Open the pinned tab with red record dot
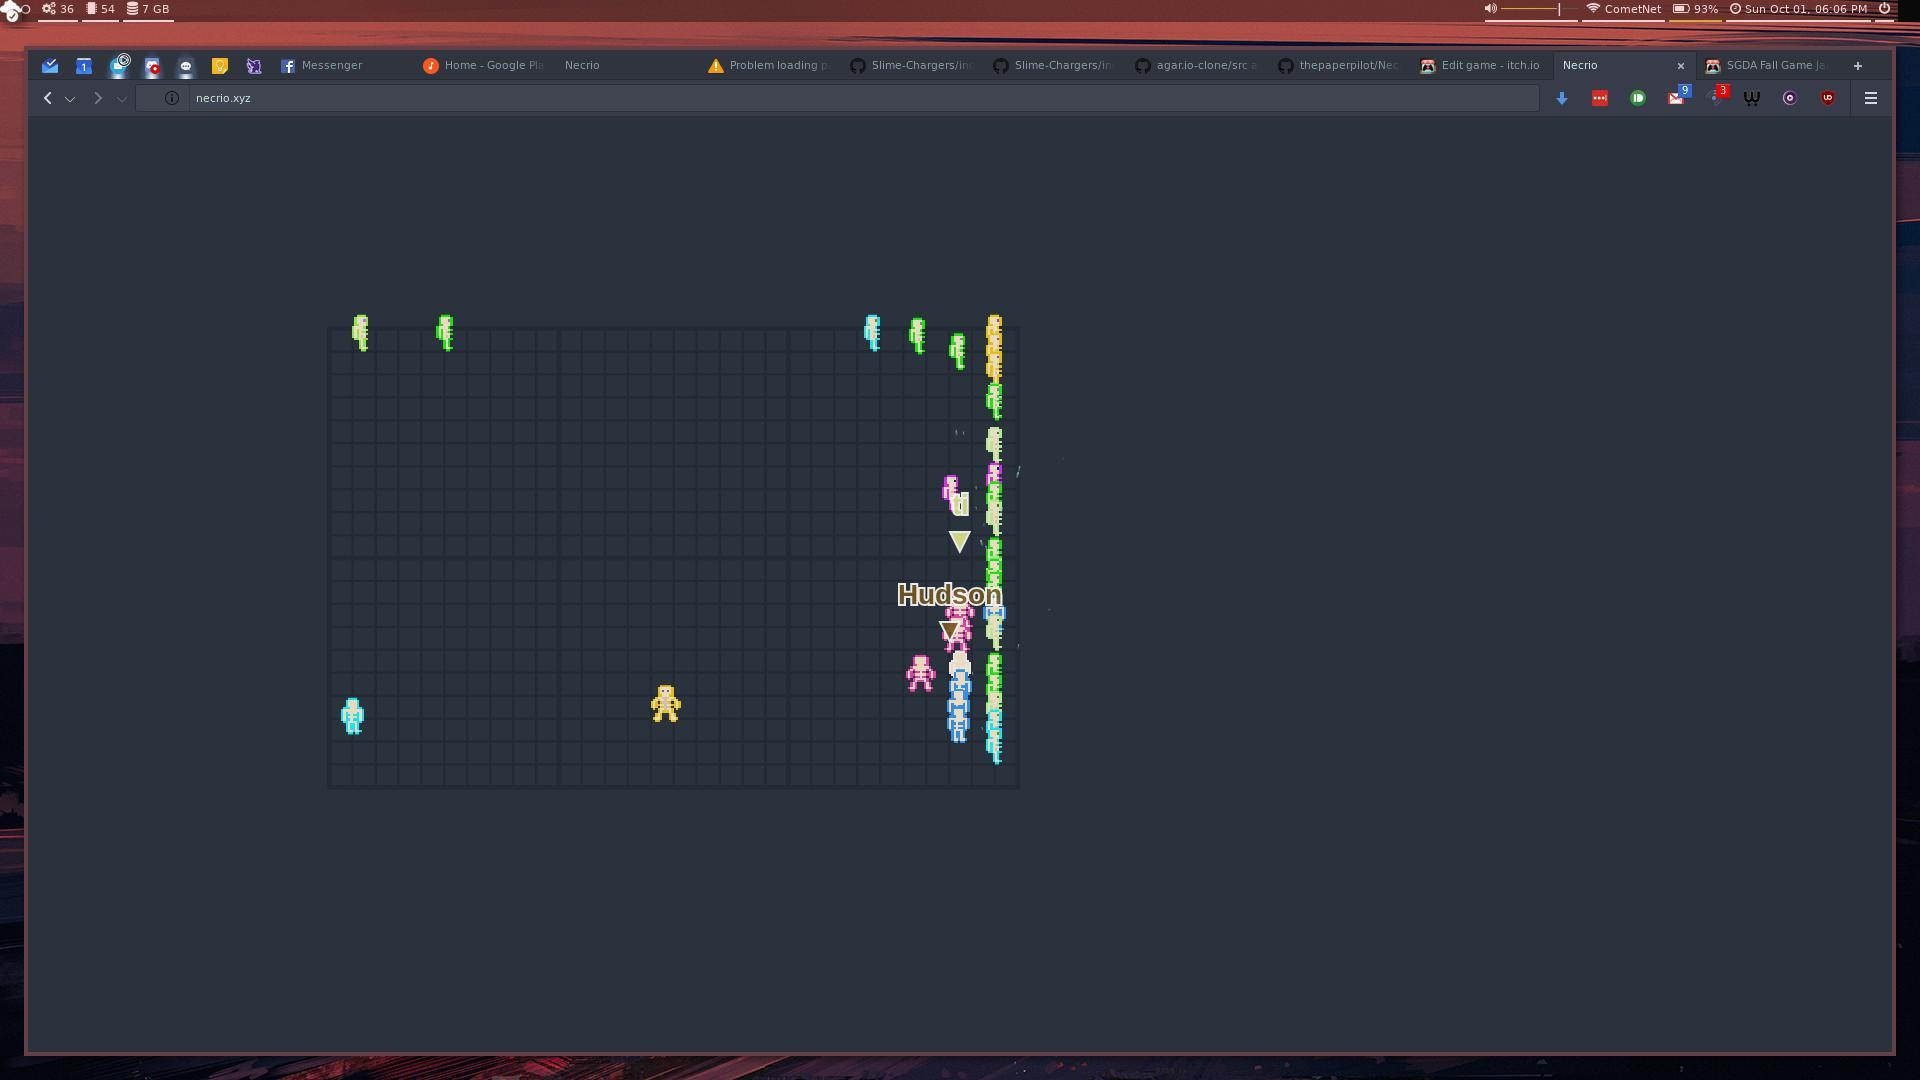The image size is (1920, 1080). (152, 66)
